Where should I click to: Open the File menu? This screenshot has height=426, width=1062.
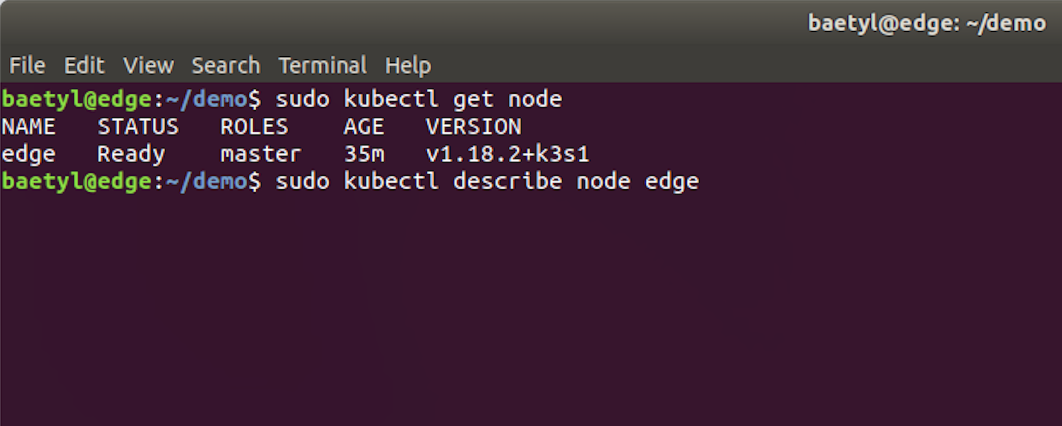point(27,66)
